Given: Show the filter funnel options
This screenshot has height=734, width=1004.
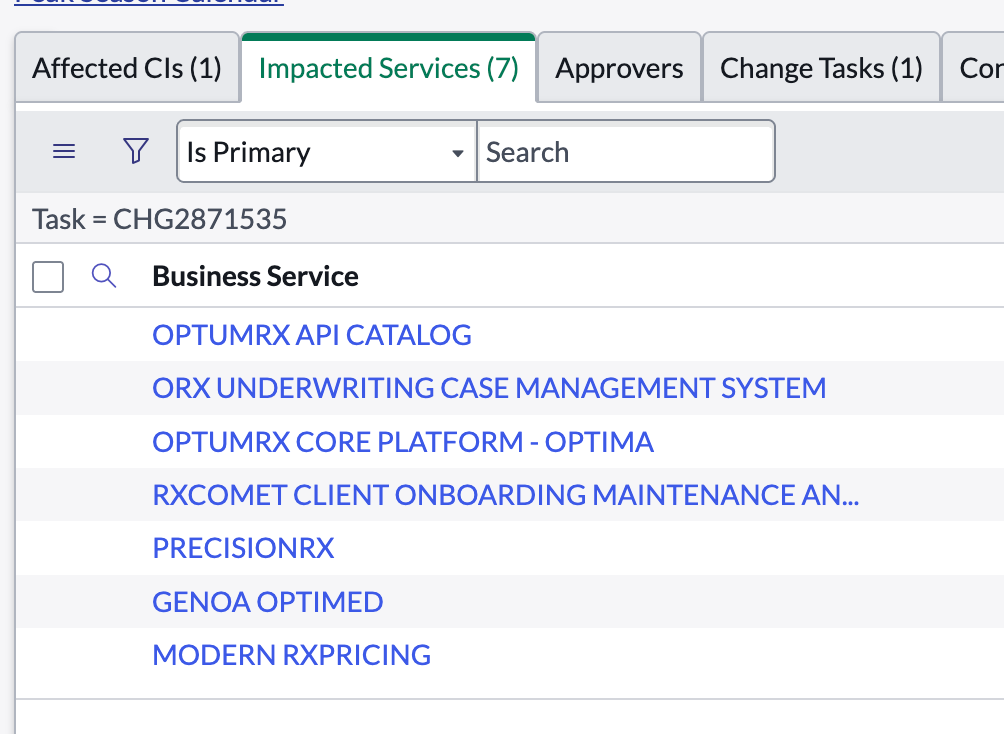Looking at the screenshot, I should (x=136, y=151).
